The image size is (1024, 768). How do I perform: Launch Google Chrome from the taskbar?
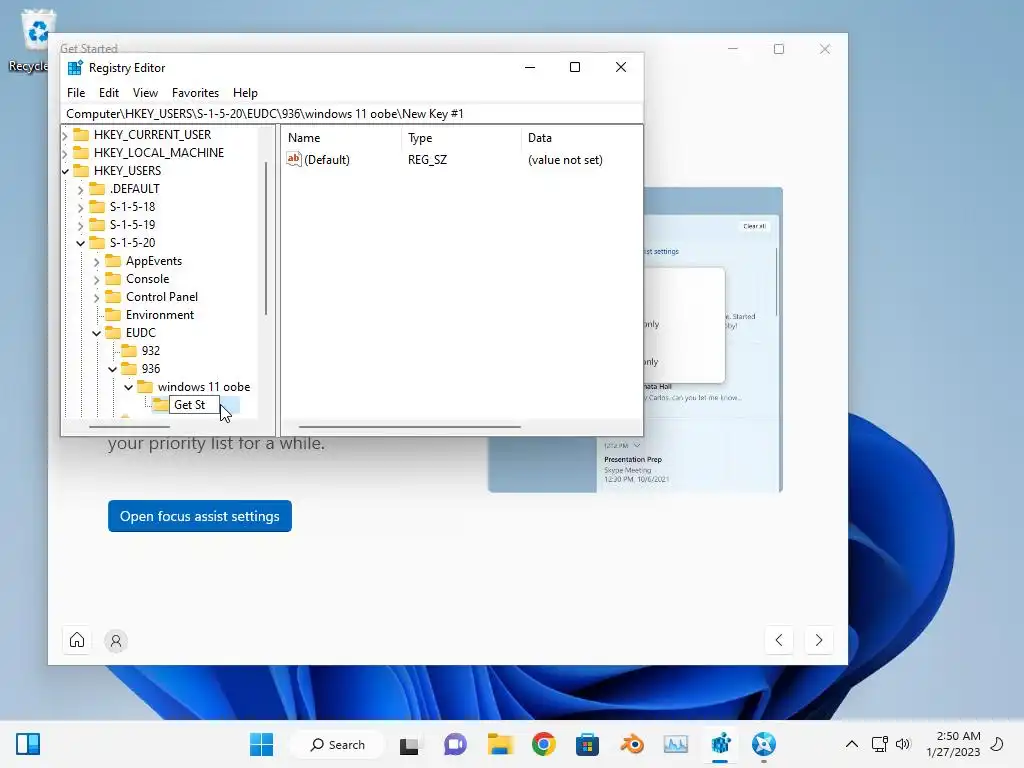[543, 744]
